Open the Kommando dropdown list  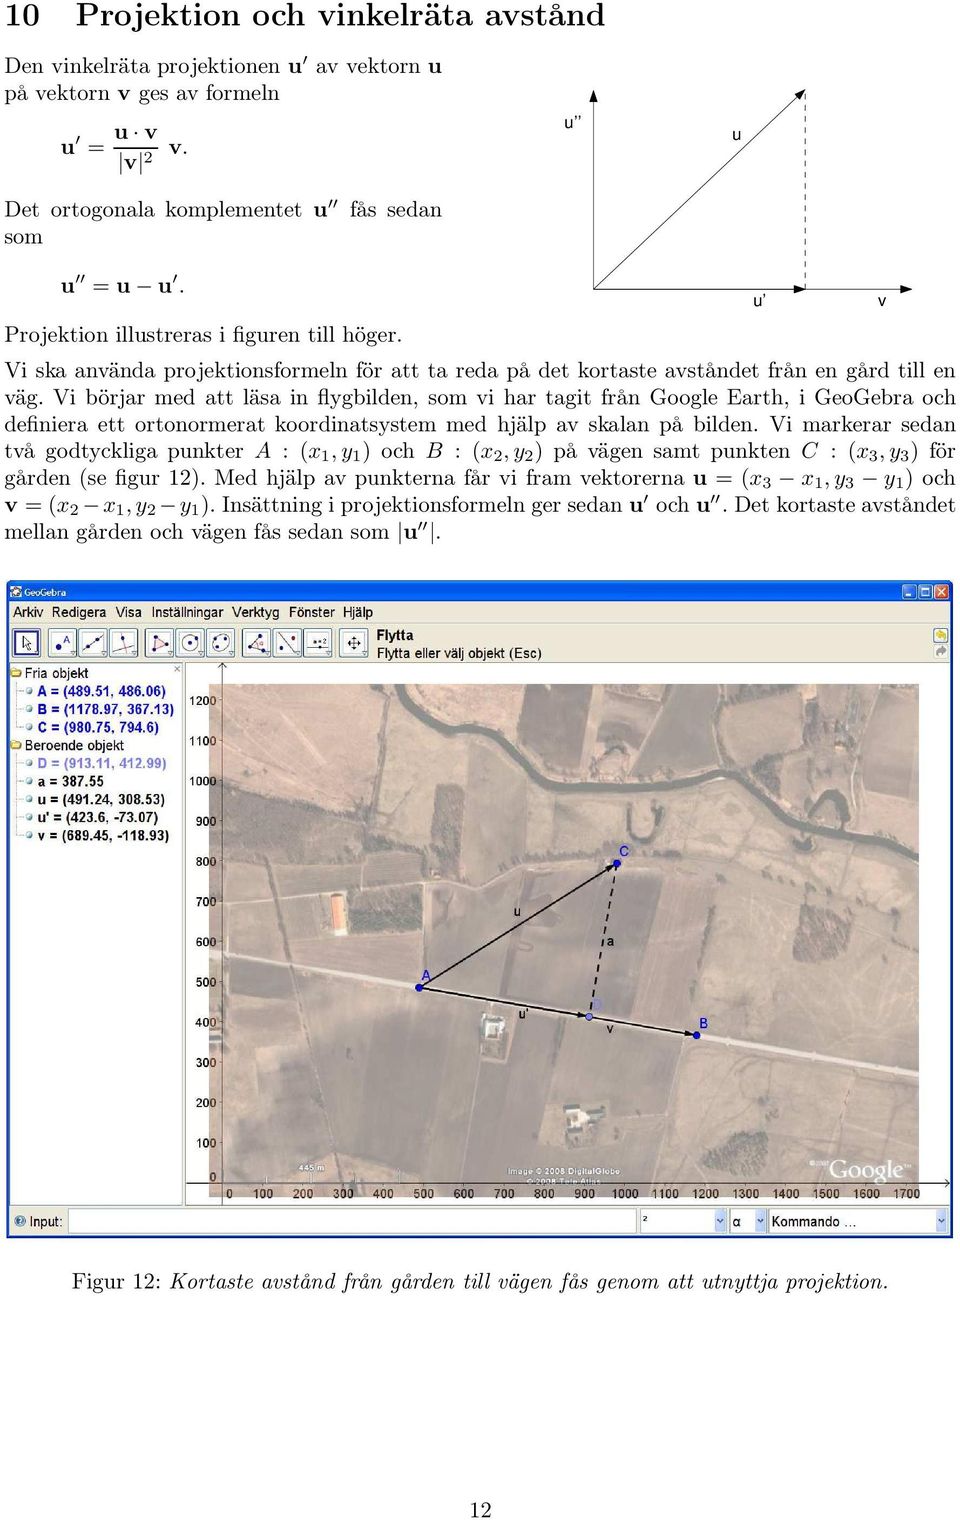click(941, 1221)
